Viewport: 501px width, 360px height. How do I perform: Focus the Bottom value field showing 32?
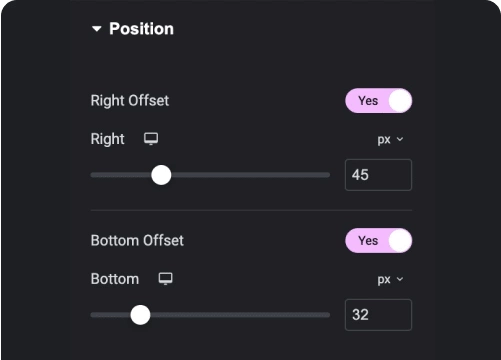coord(378,315)
